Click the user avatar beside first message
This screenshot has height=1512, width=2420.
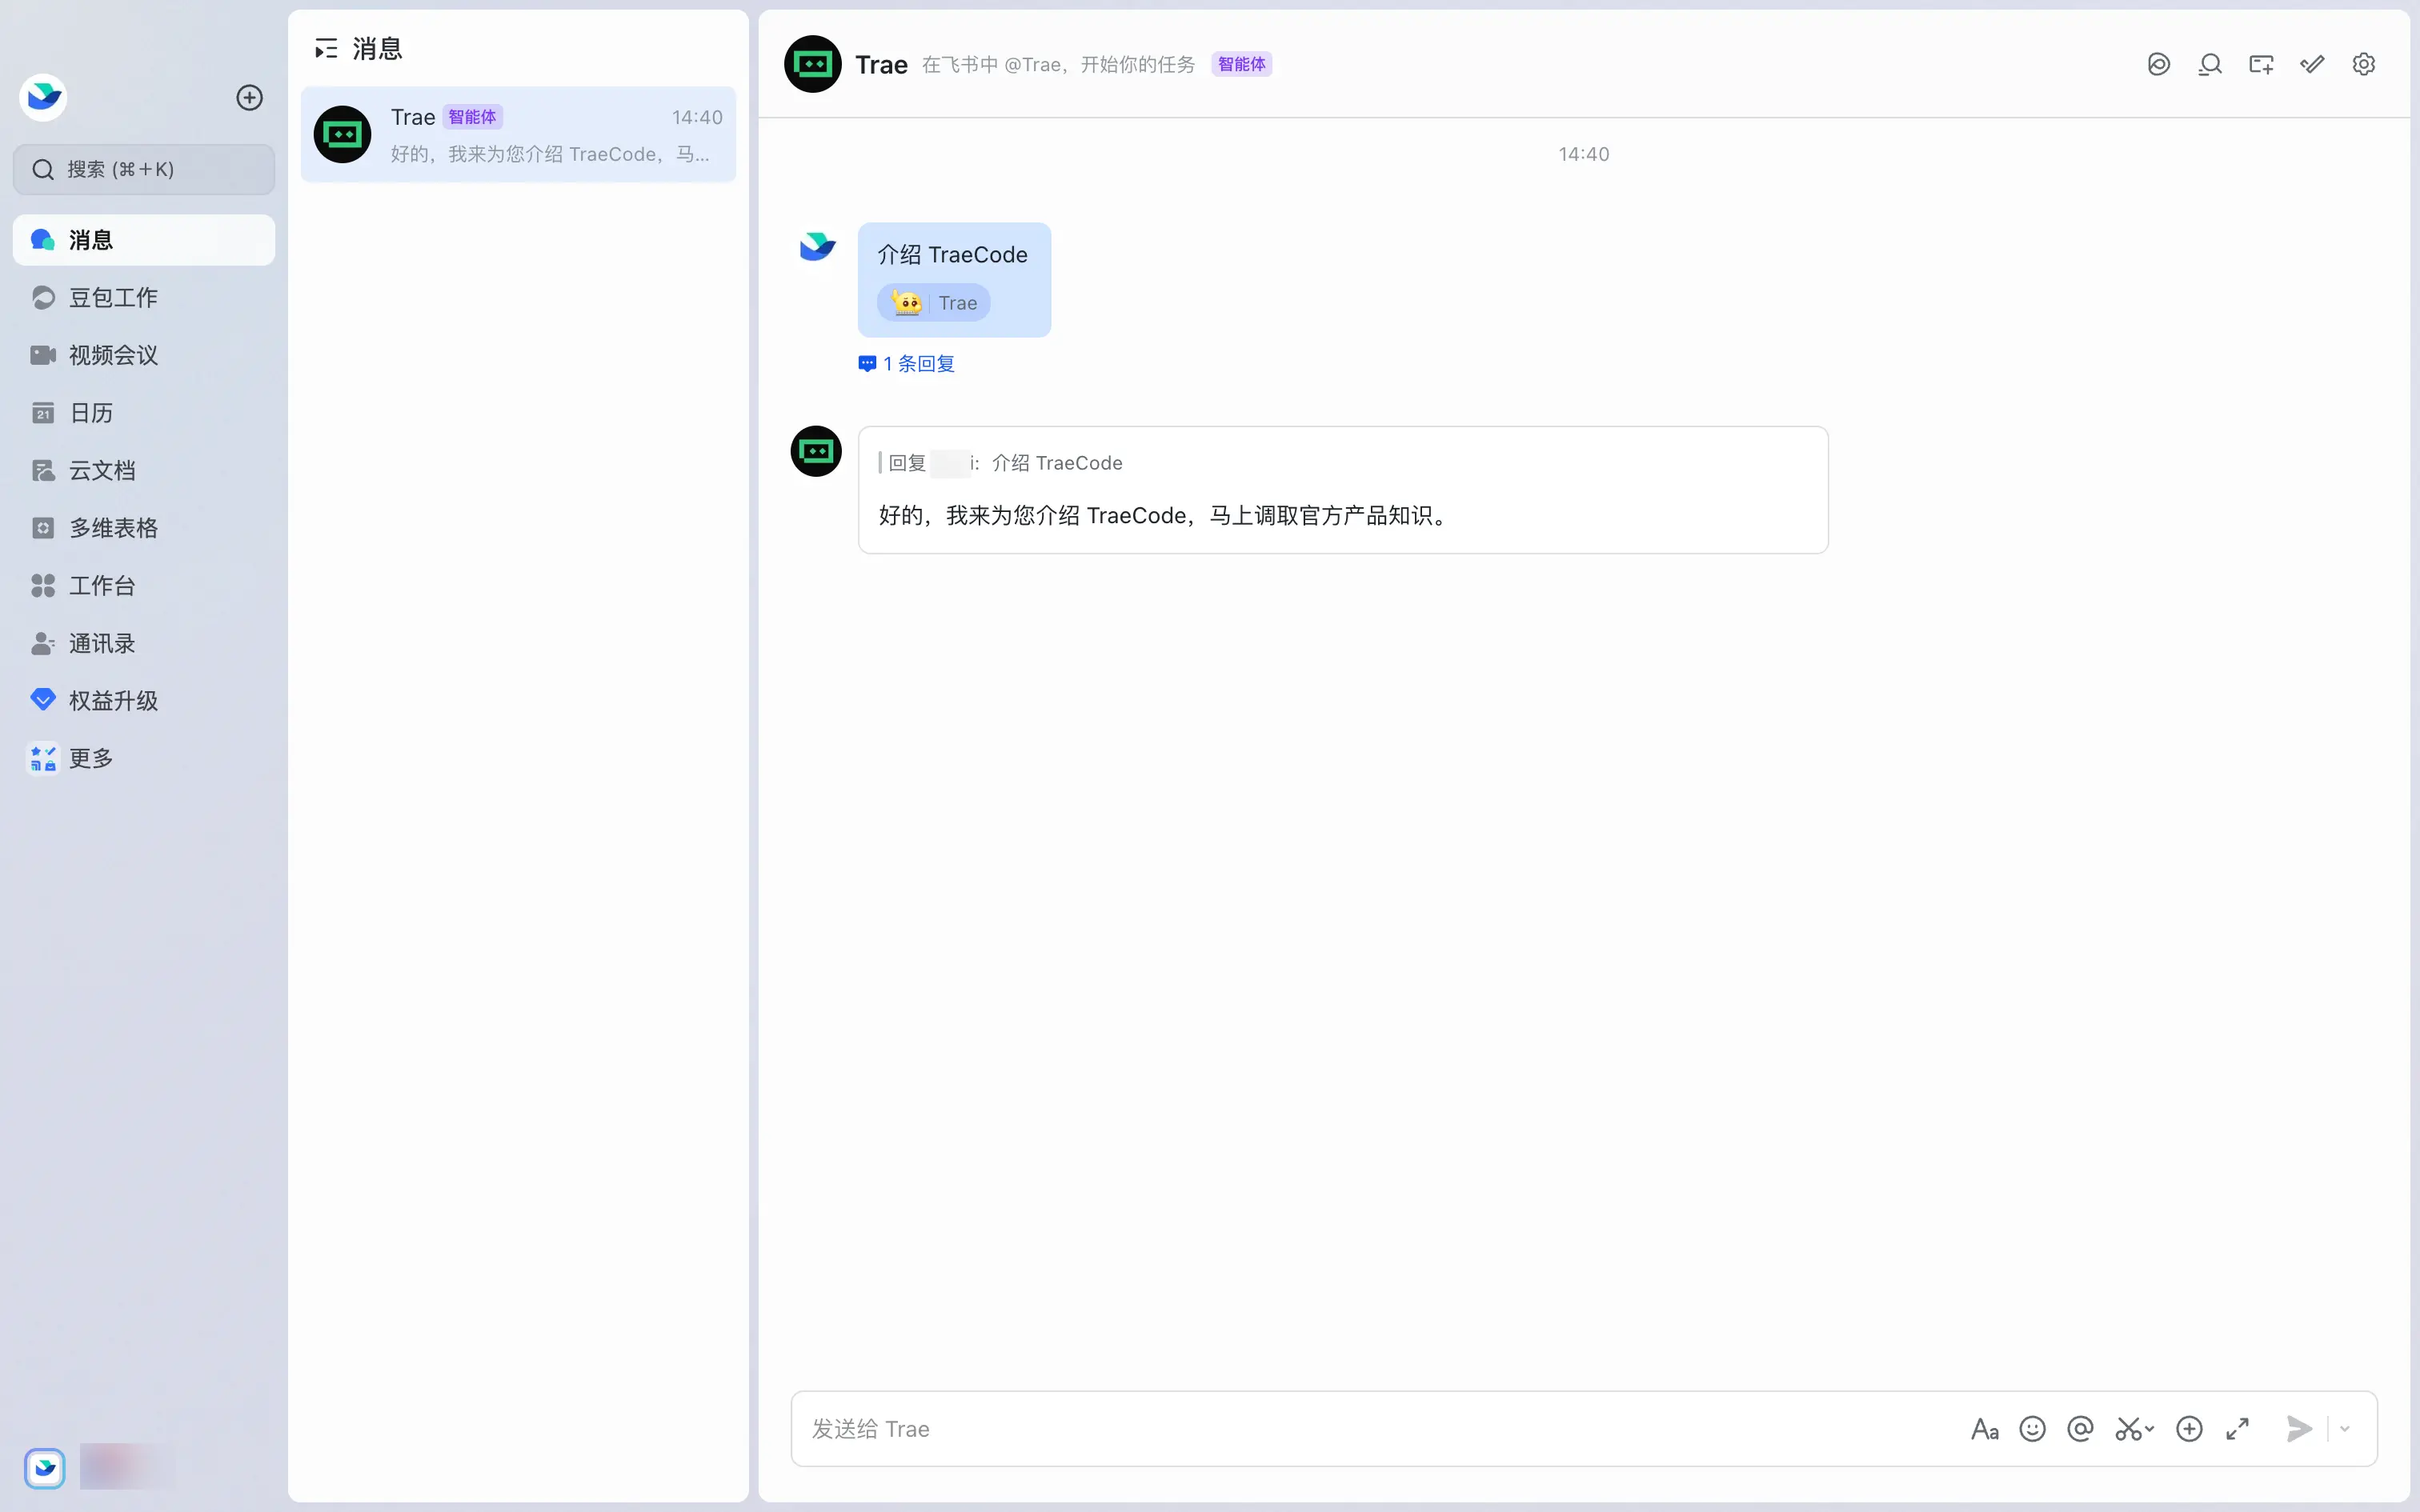coord(817,246)
